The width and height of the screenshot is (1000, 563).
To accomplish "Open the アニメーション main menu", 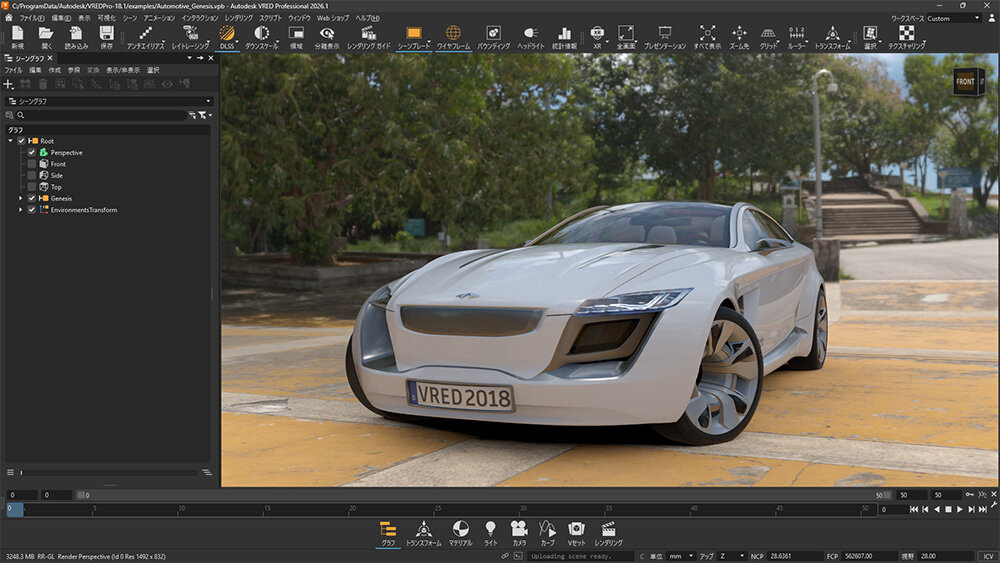I will coord(159,18).
